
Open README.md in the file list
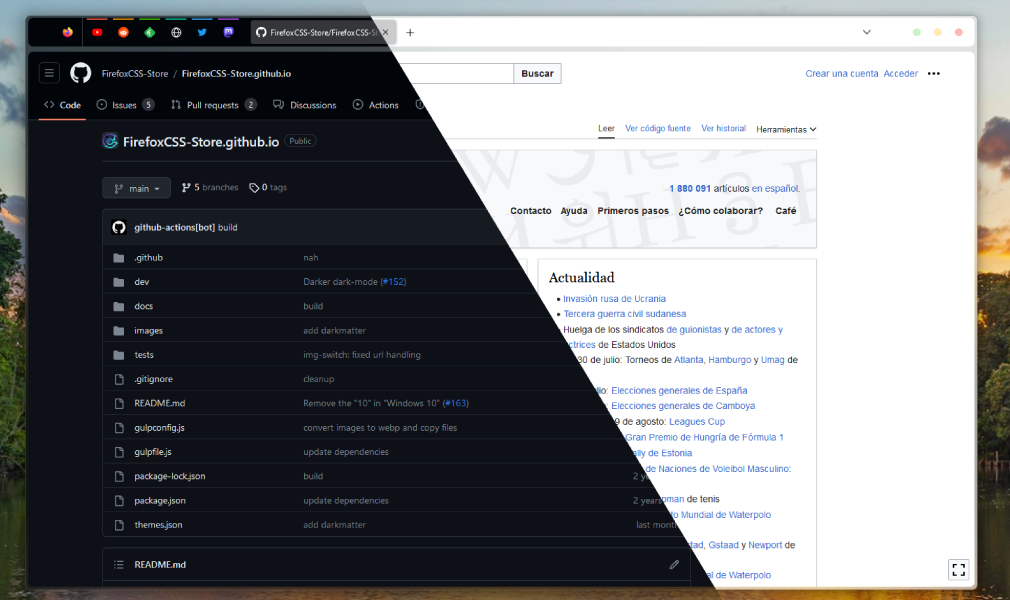(160, 403)
